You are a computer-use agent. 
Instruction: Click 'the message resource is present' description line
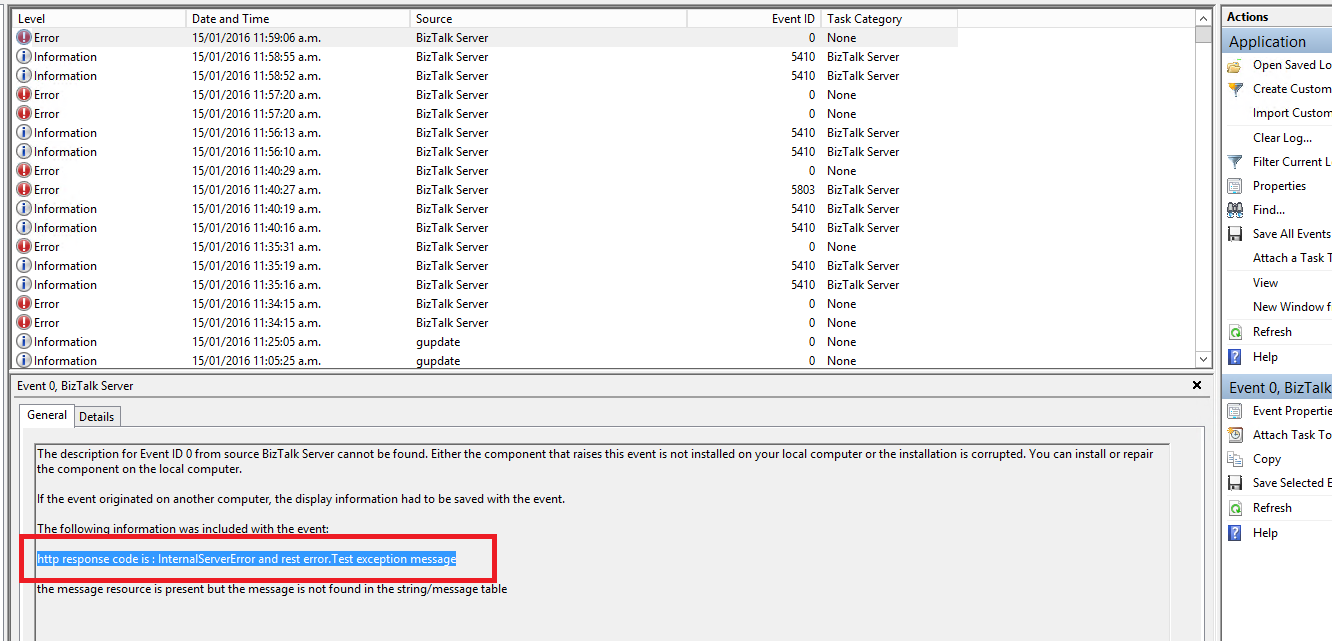272,589
